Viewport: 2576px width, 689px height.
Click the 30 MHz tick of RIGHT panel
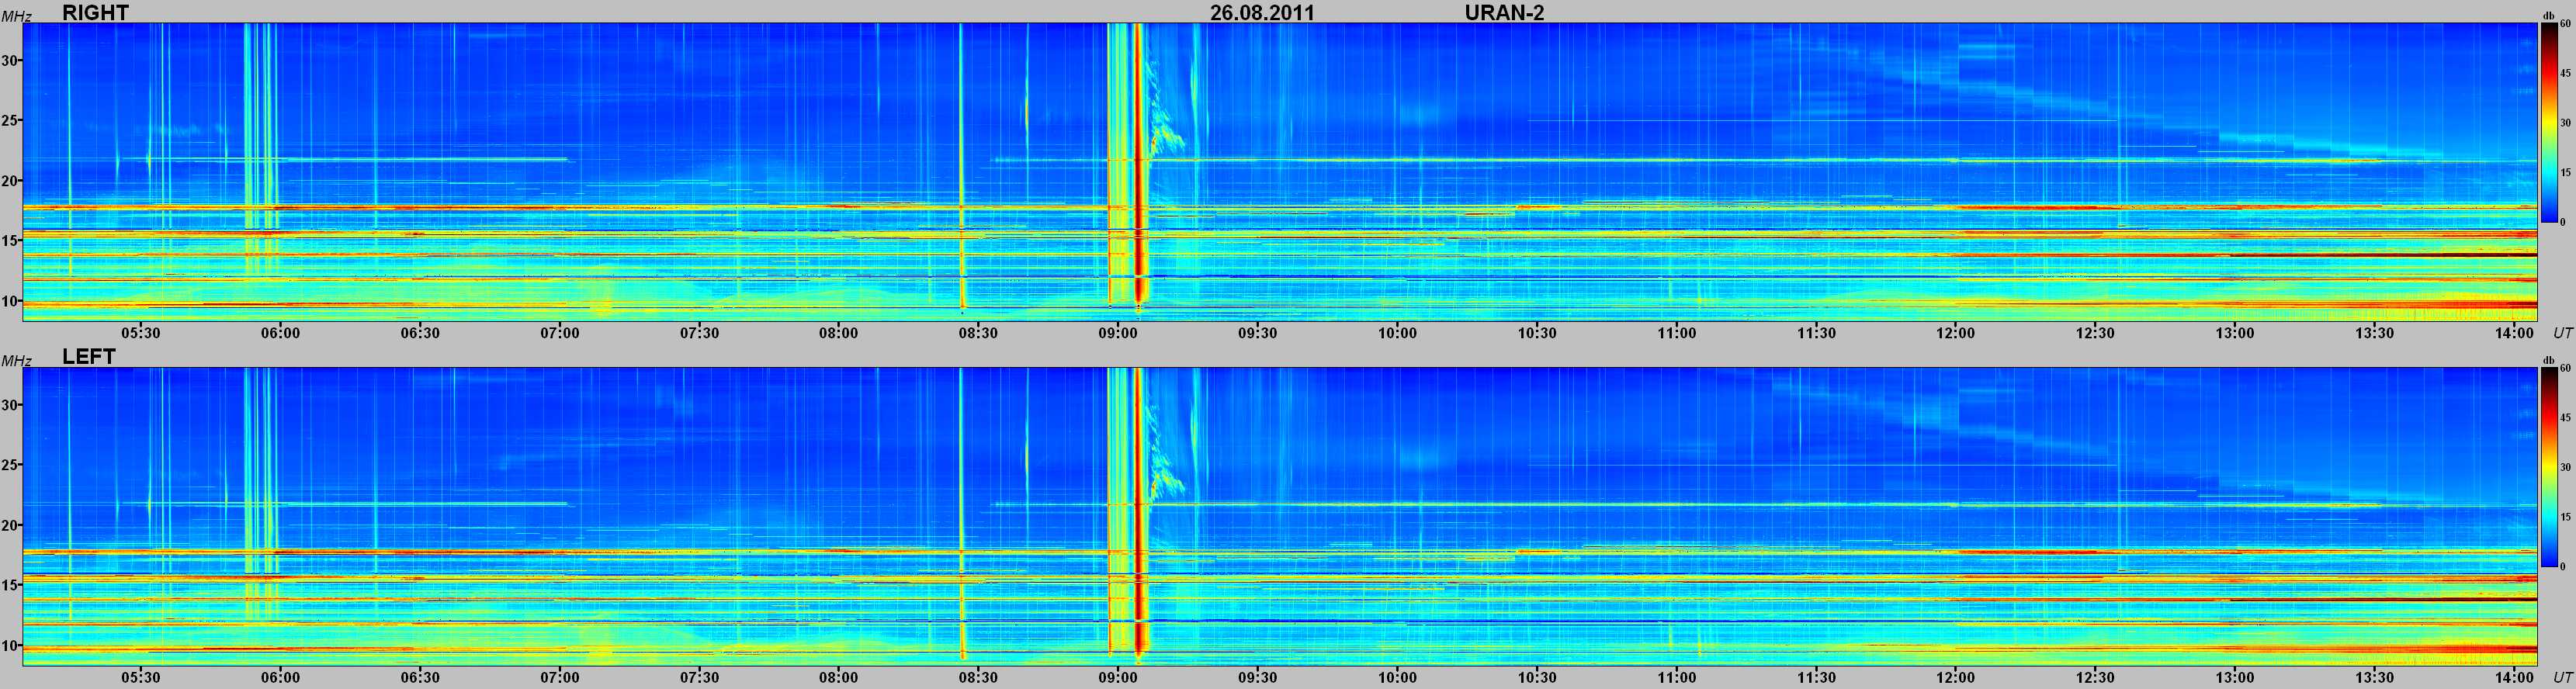[10, 61]
